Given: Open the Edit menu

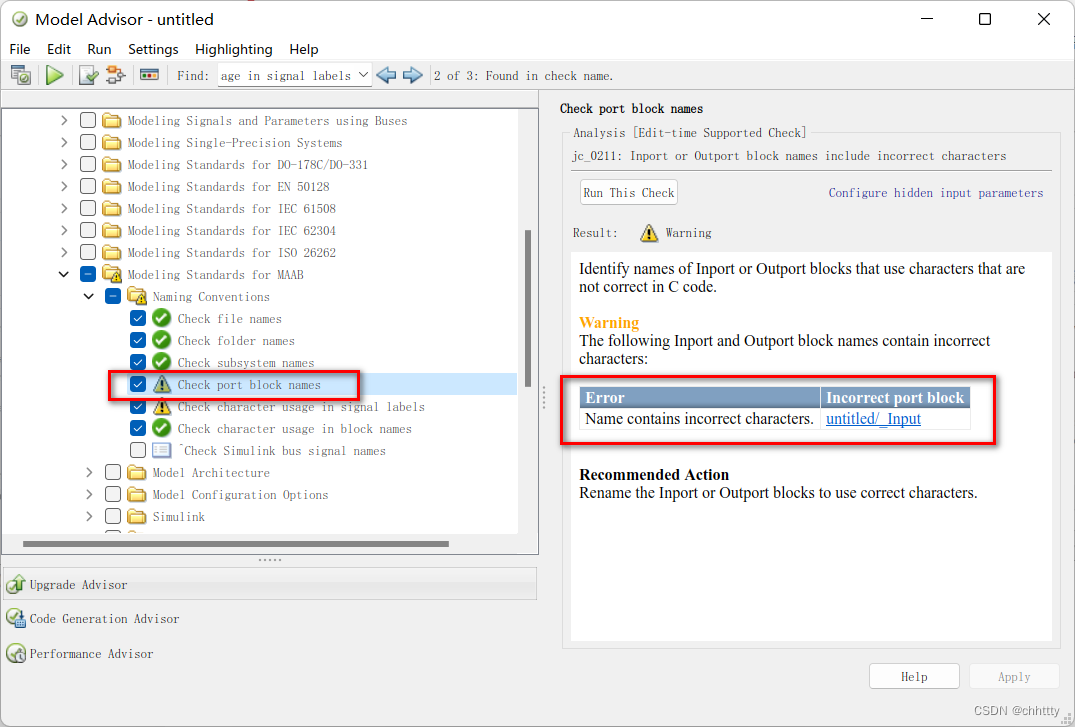Looking at the screenshot, I should click(x=59, y=49).
